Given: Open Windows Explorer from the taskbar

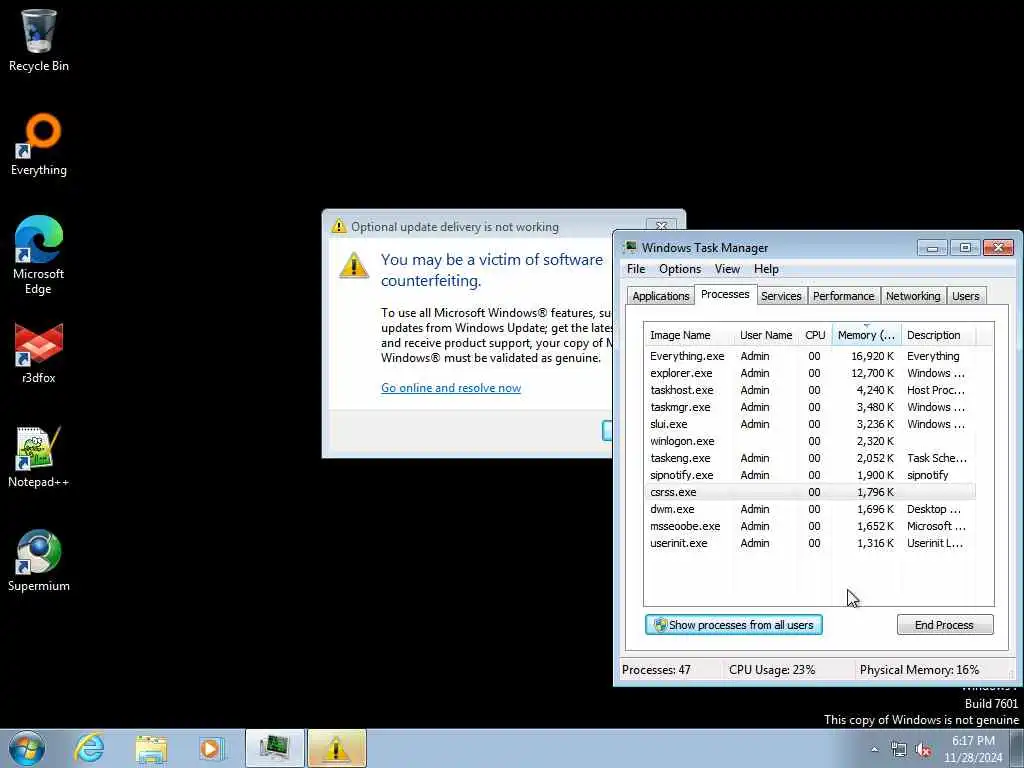Looking at the screenshot, I should tap(152, 748).
